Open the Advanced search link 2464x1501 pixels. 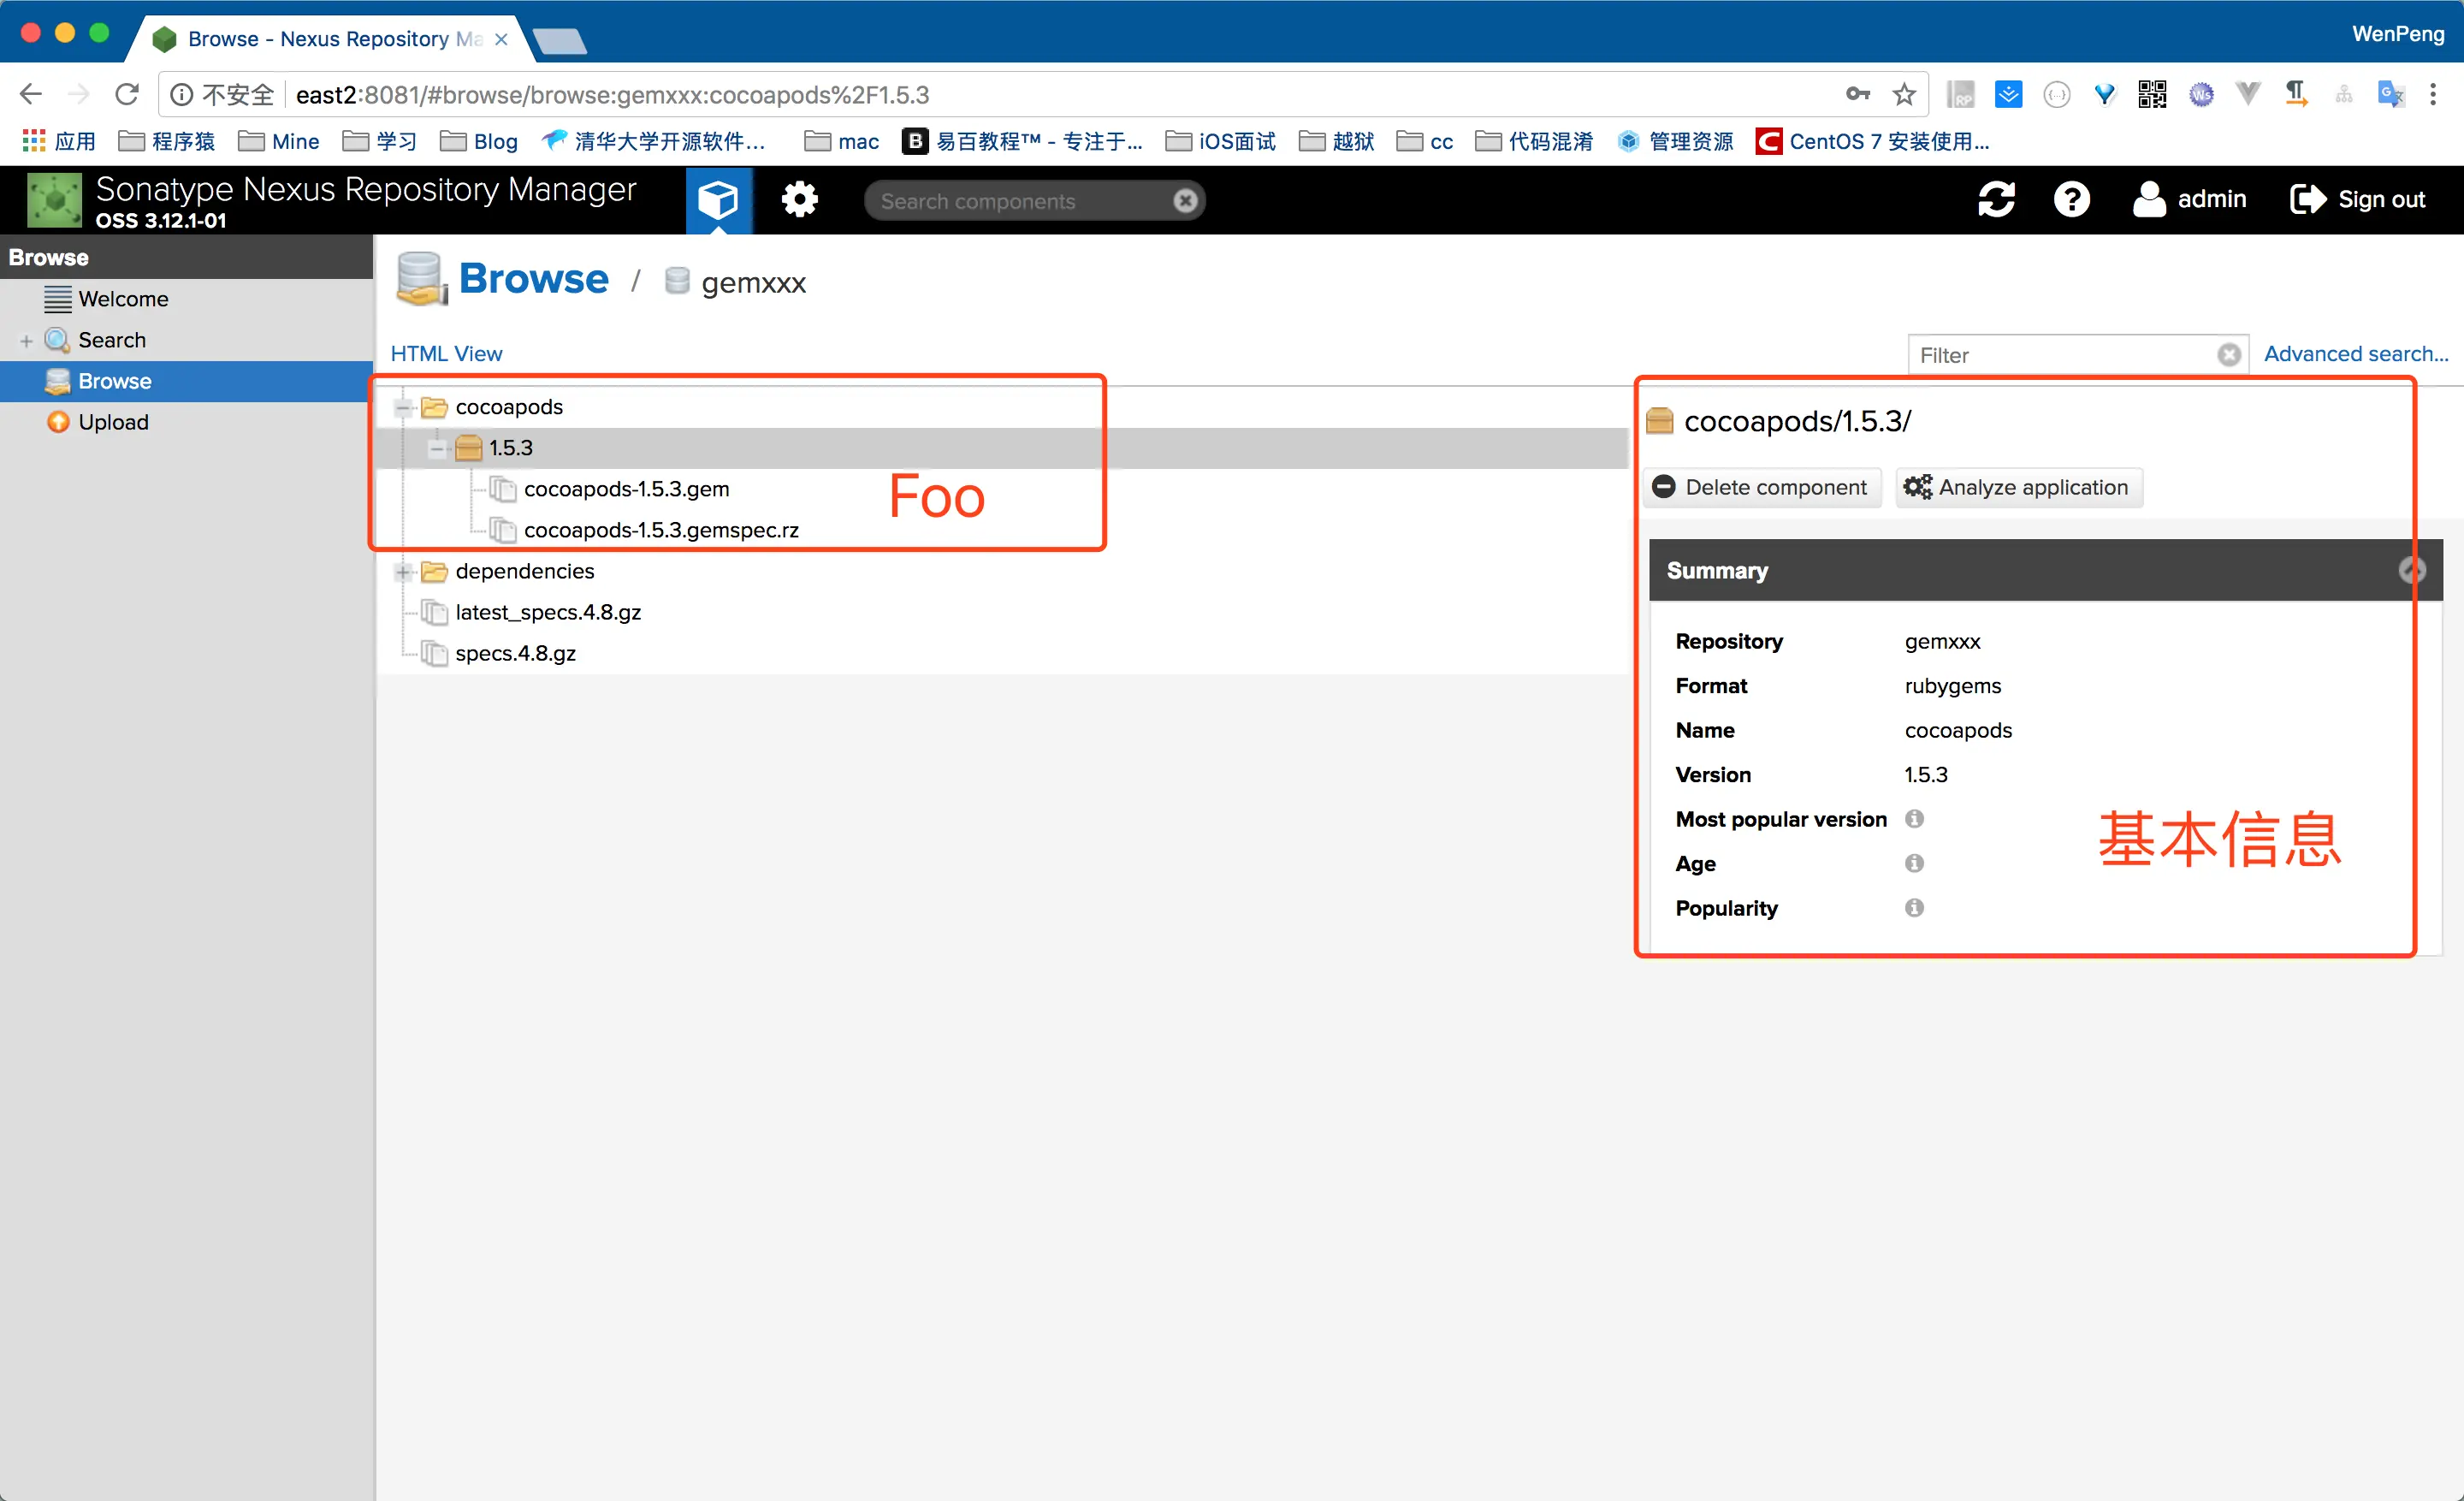2355,354
